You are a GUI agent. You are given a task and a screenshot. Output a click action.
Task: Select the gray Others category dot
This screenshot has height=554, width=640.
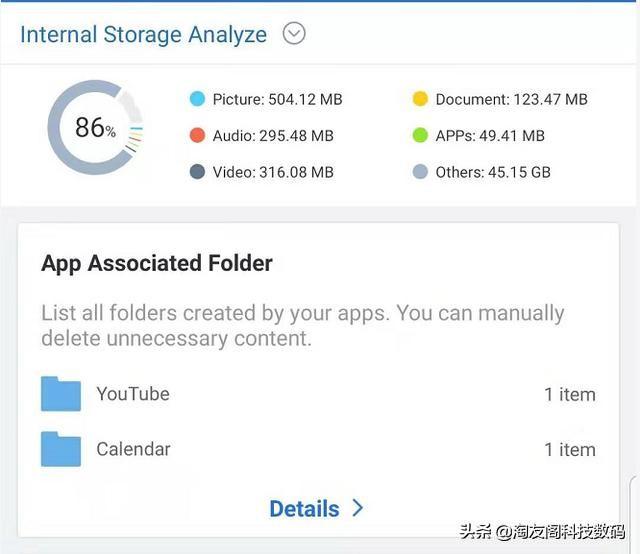[420, 172]
